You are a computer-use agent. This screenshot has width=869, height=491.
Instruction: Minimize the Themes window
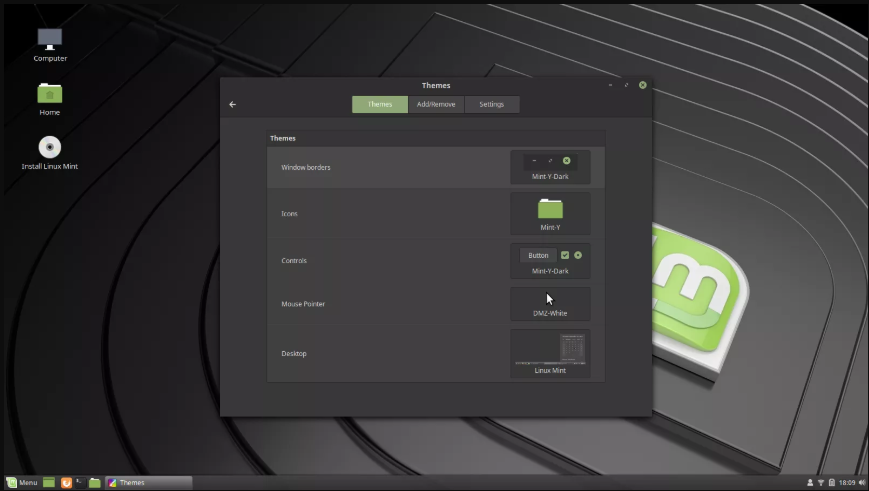point(610,85)
